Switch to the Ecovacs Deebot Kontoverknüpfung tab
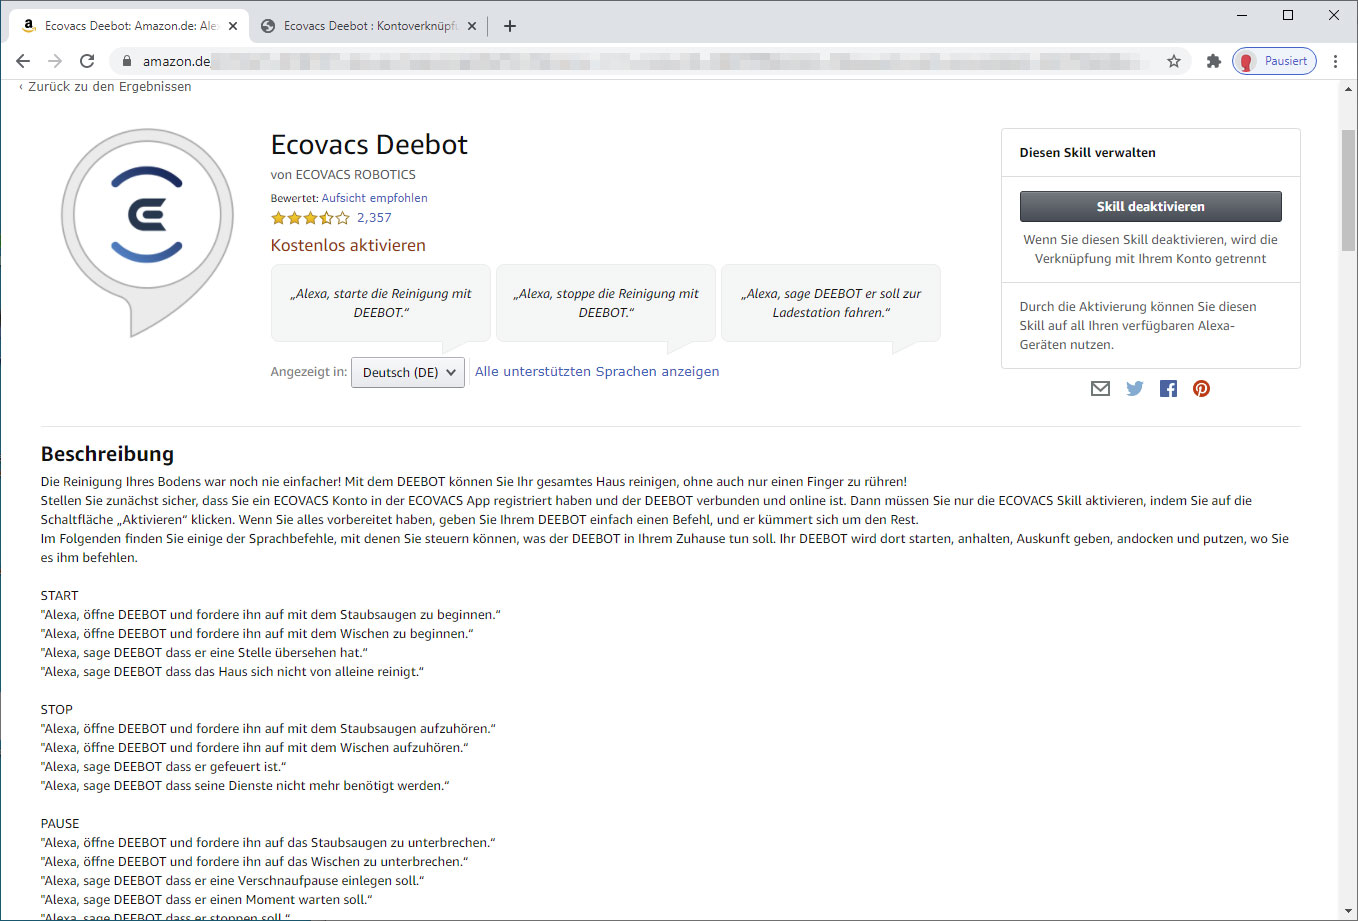Viewport: 1358px width, 921px height. pos(367,26)
